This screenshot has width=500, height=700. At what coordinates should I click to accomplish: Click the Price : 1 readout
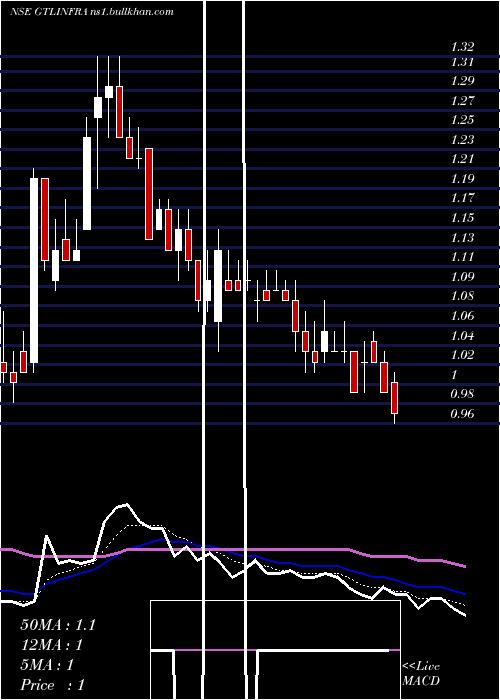(x=52, y=685)
